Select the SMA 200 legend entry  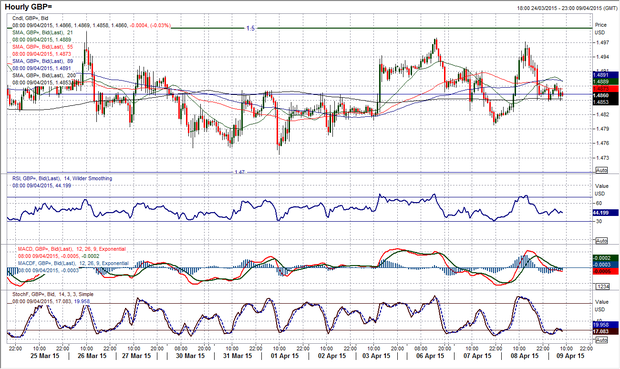click(44, 76)
